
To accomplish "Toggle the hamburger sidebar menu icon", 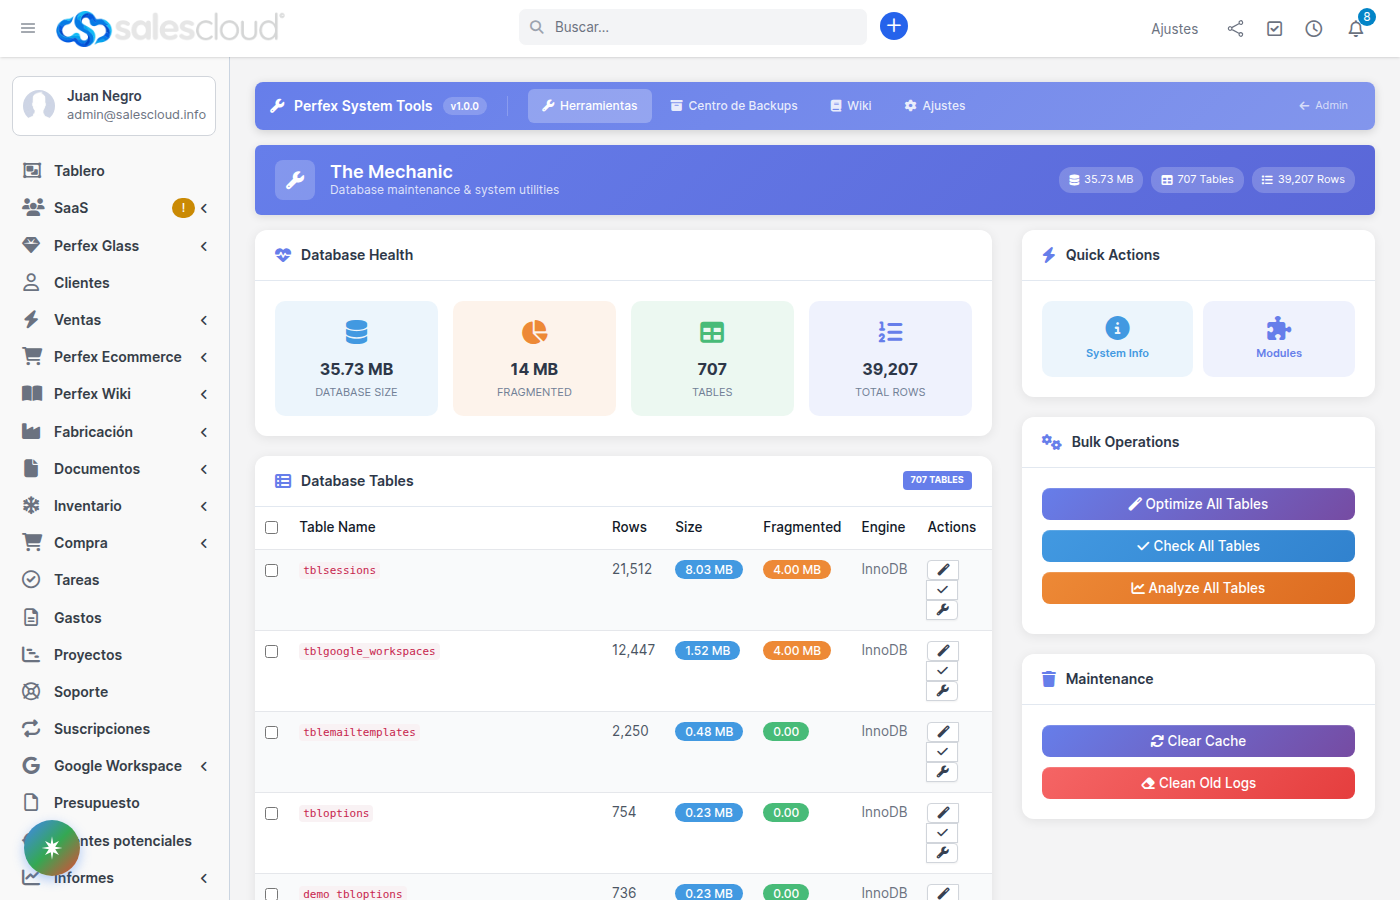I will coord(28,28).
